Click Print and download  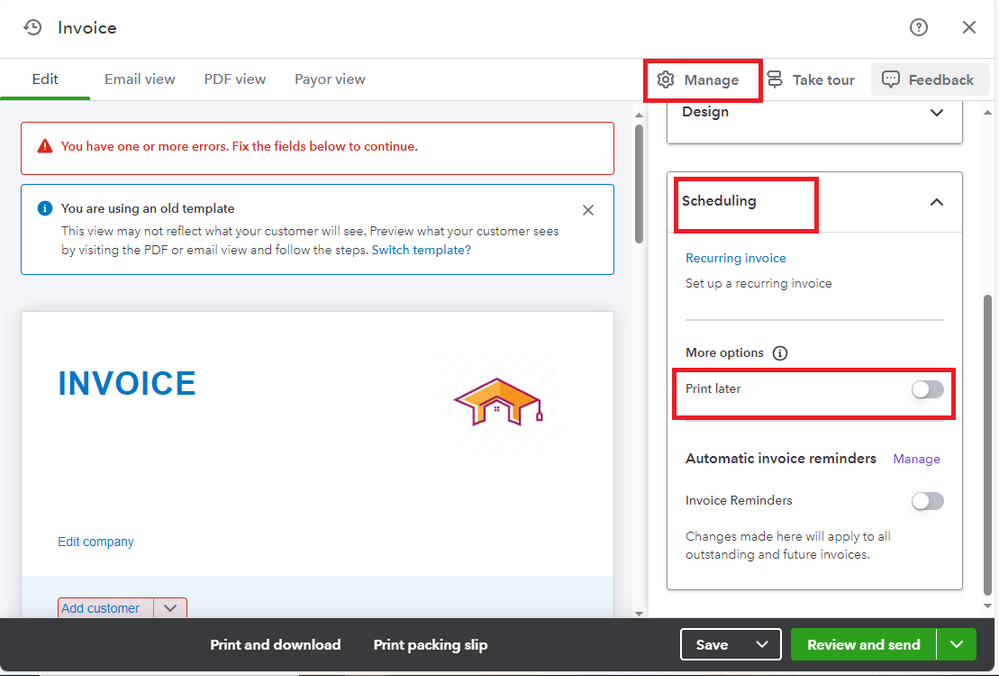click(x=275, y=645)
